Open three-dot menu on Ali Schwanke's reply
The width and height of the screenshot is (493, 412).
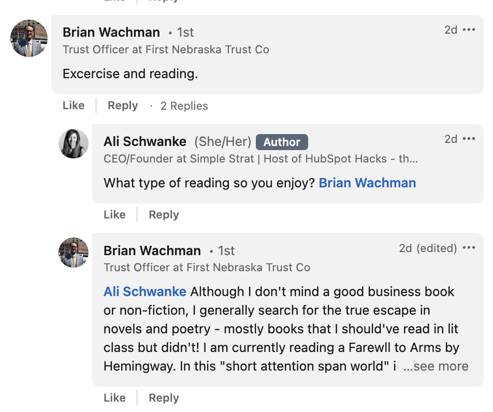pos(469,139)
